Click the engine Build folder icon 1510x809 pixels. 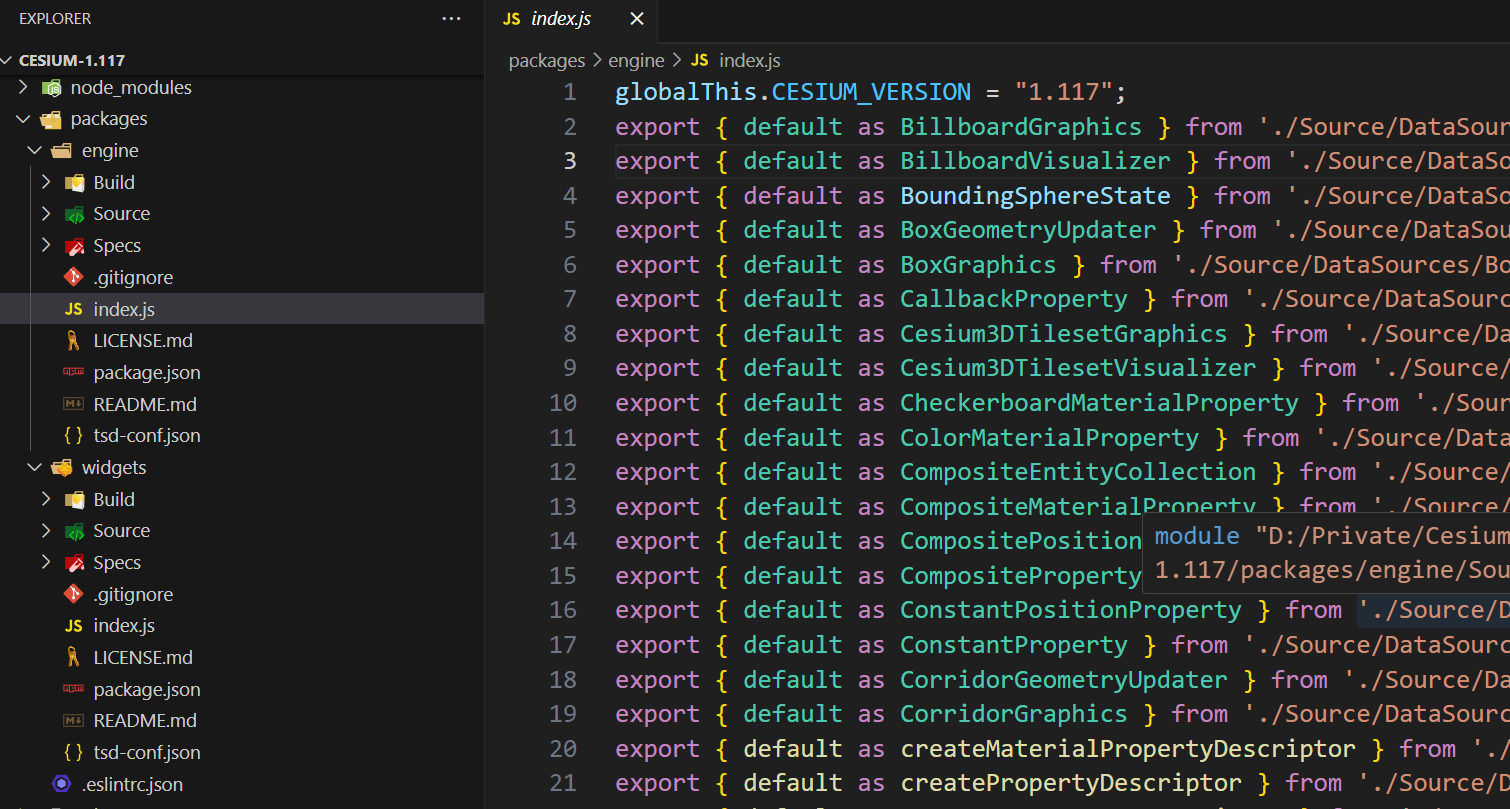point(74,183)
